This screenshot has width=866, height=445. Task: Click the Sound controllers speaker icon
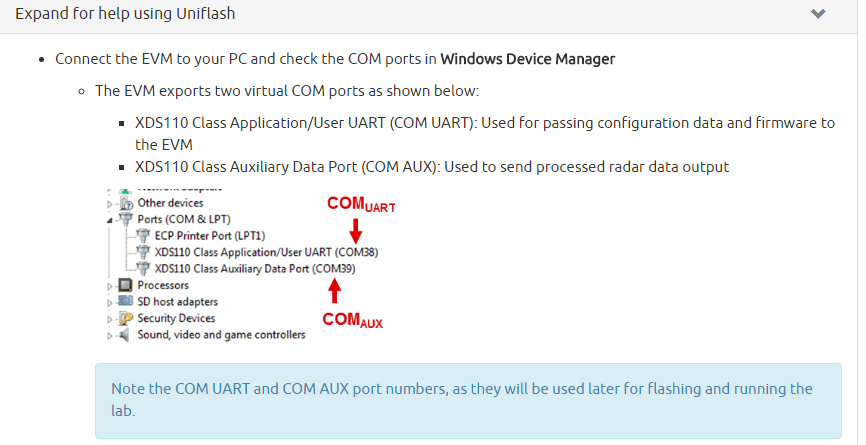[x=126, y=335]
